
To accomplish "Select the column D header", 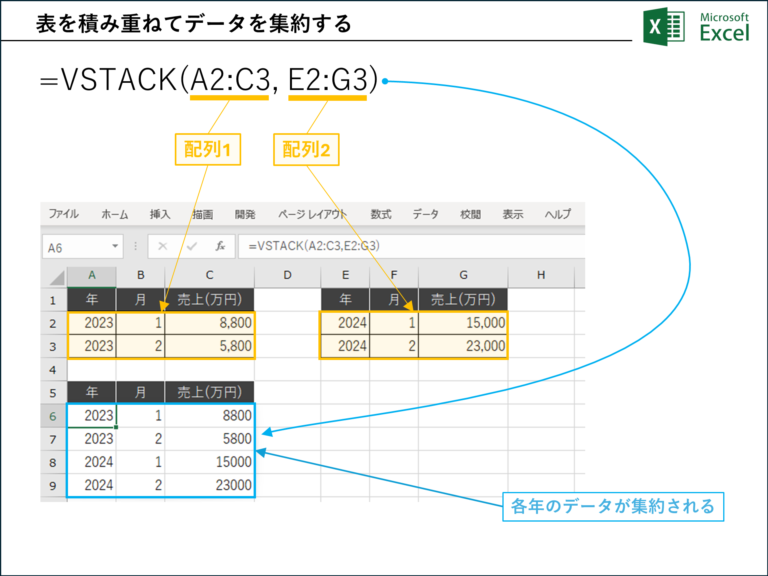I will [x=287, y=276].
